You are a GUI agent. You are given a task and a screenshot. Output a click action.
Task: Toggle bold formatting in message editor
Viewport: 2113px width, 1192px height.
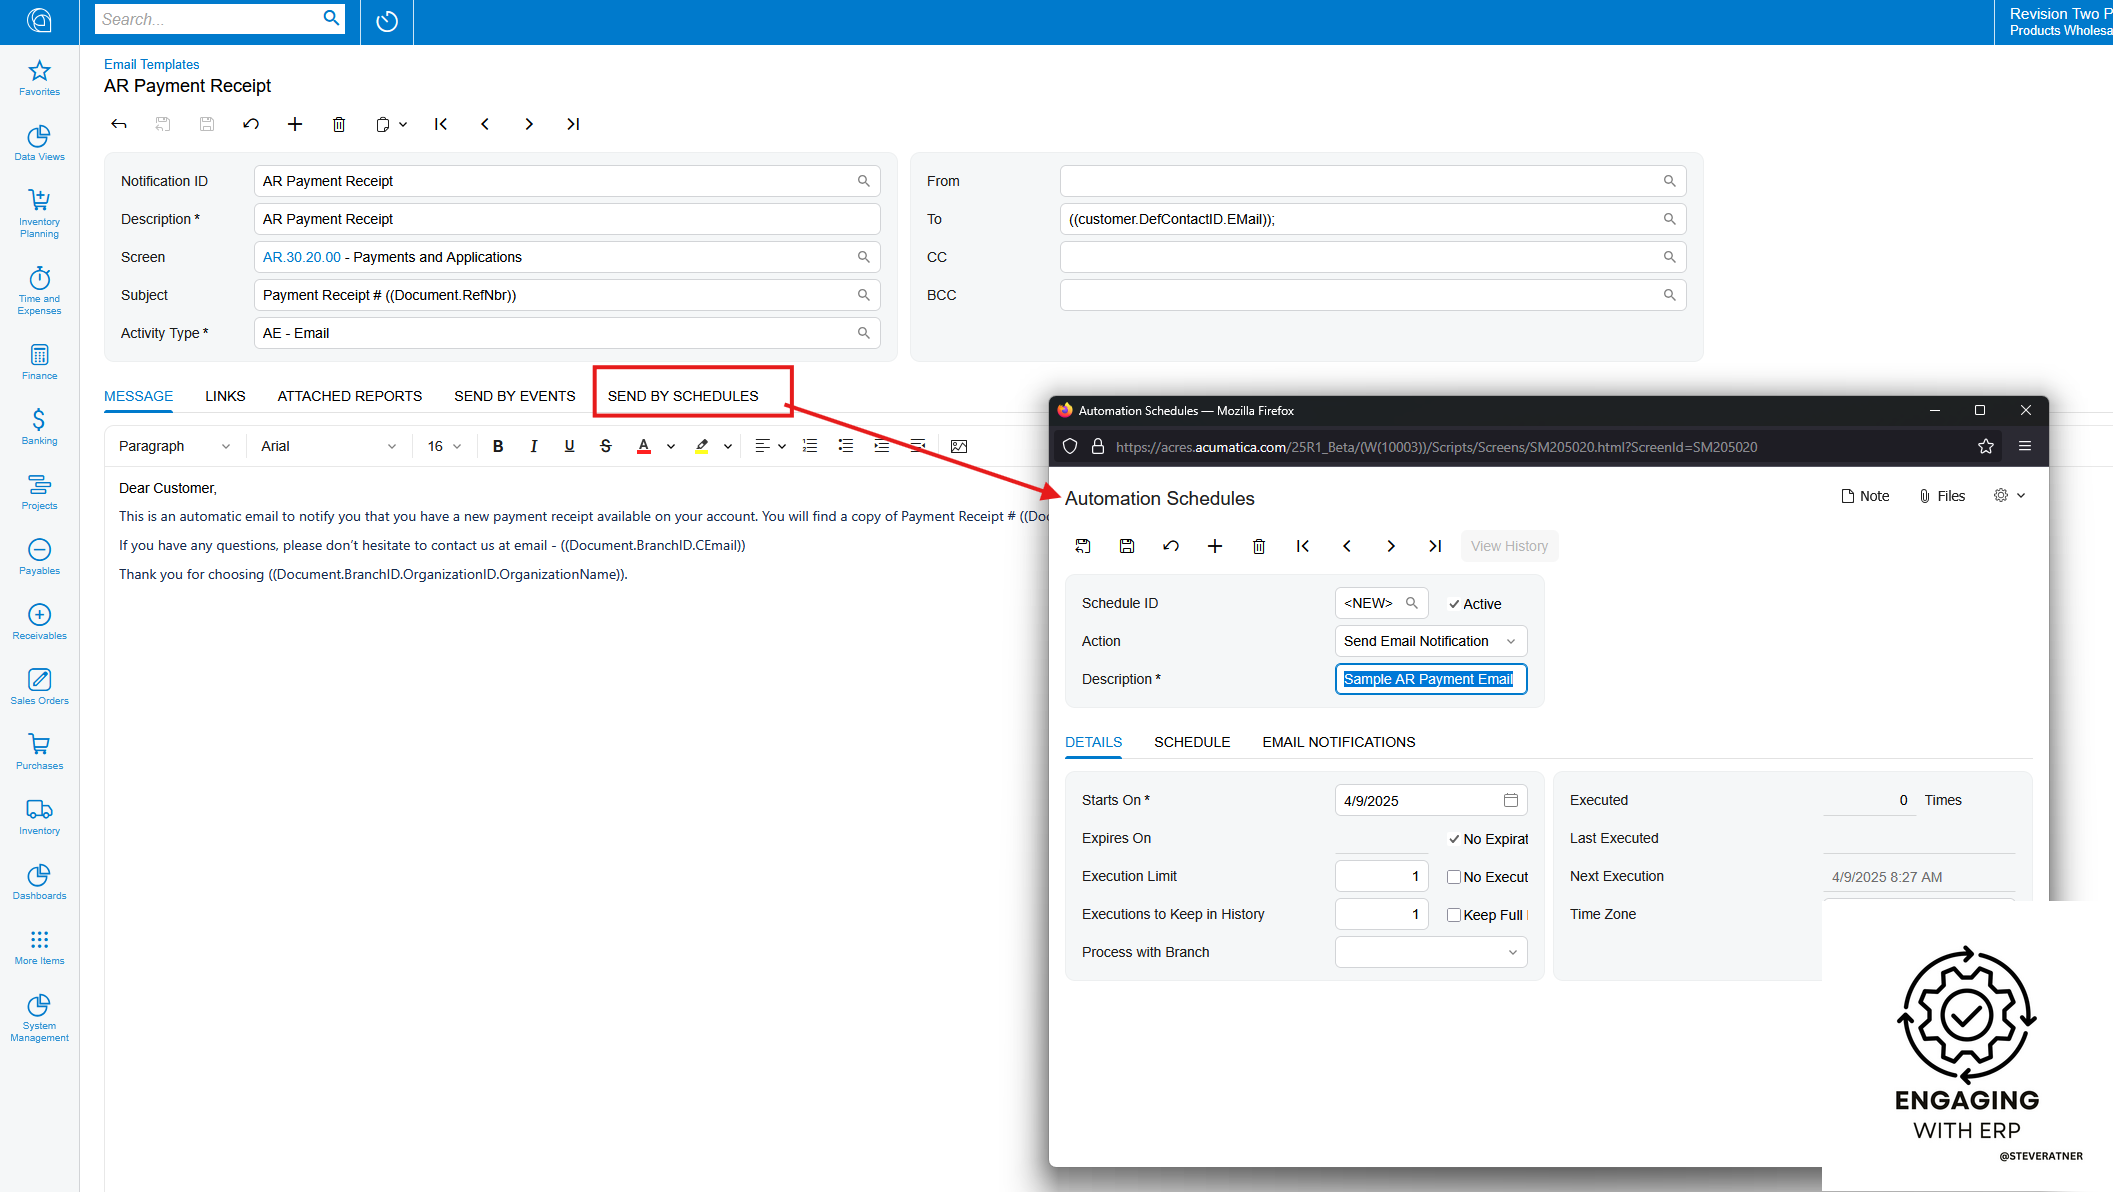[498, 446]
